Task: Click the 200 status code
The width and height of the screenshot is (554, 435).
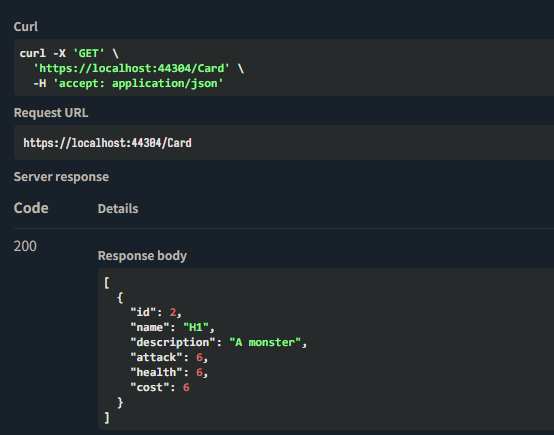Action: click(25, 246)
